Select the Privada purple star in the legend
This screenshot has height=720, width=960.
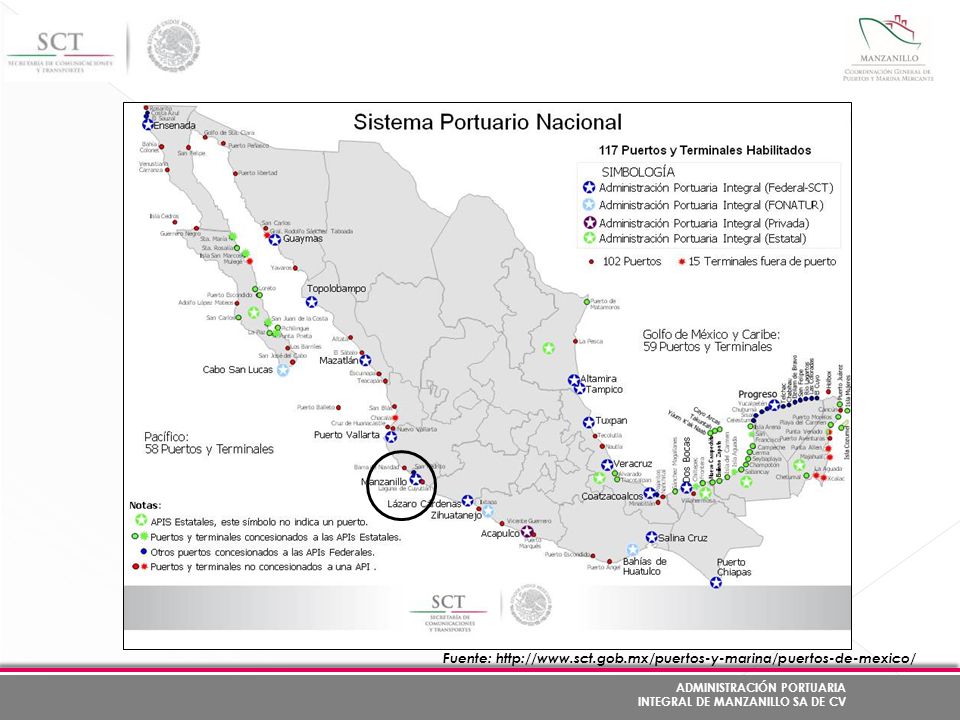pyautogui.click(x=590, y=222)
